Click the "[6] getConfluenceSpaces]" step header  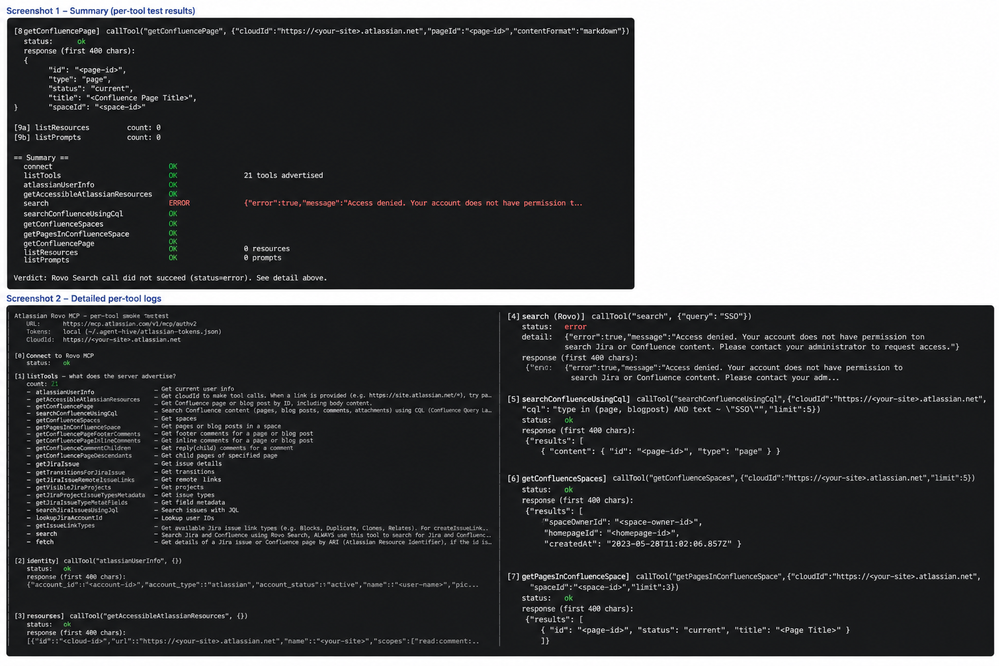557,478
